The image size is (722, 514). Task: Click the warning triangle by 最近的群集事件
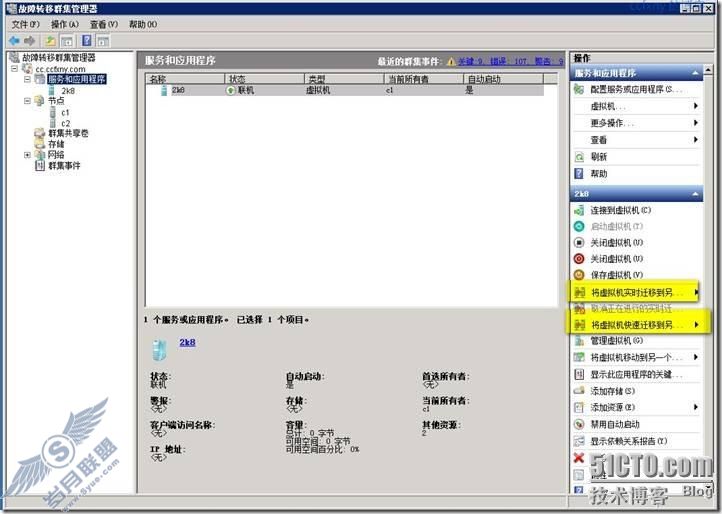point(451,61)
